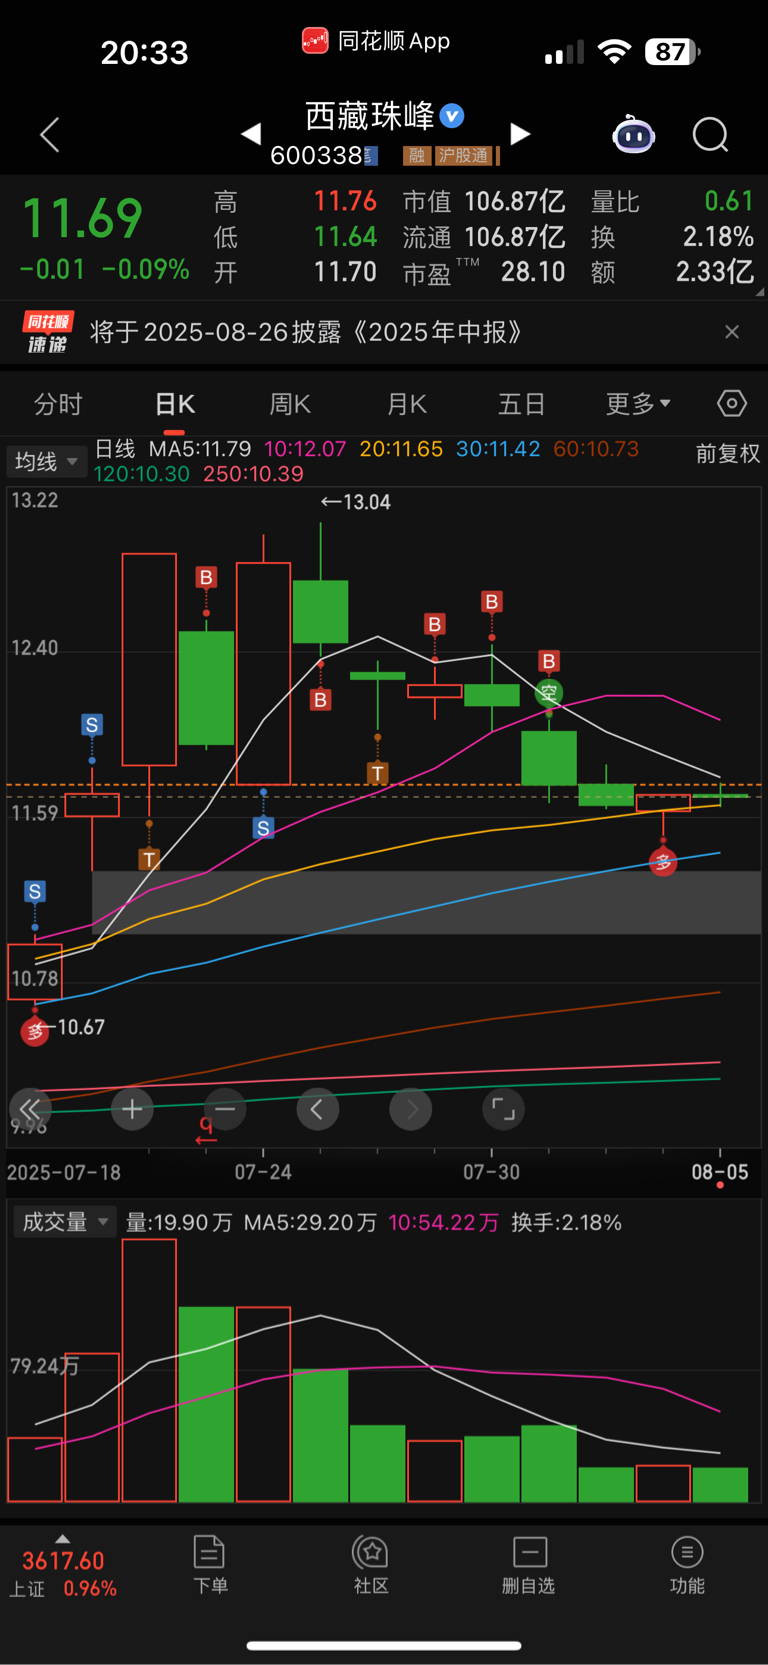Screen dimensions: 768x1665
Task: Open the 成交量 indicator dropdown
Action: (64, 1222)
